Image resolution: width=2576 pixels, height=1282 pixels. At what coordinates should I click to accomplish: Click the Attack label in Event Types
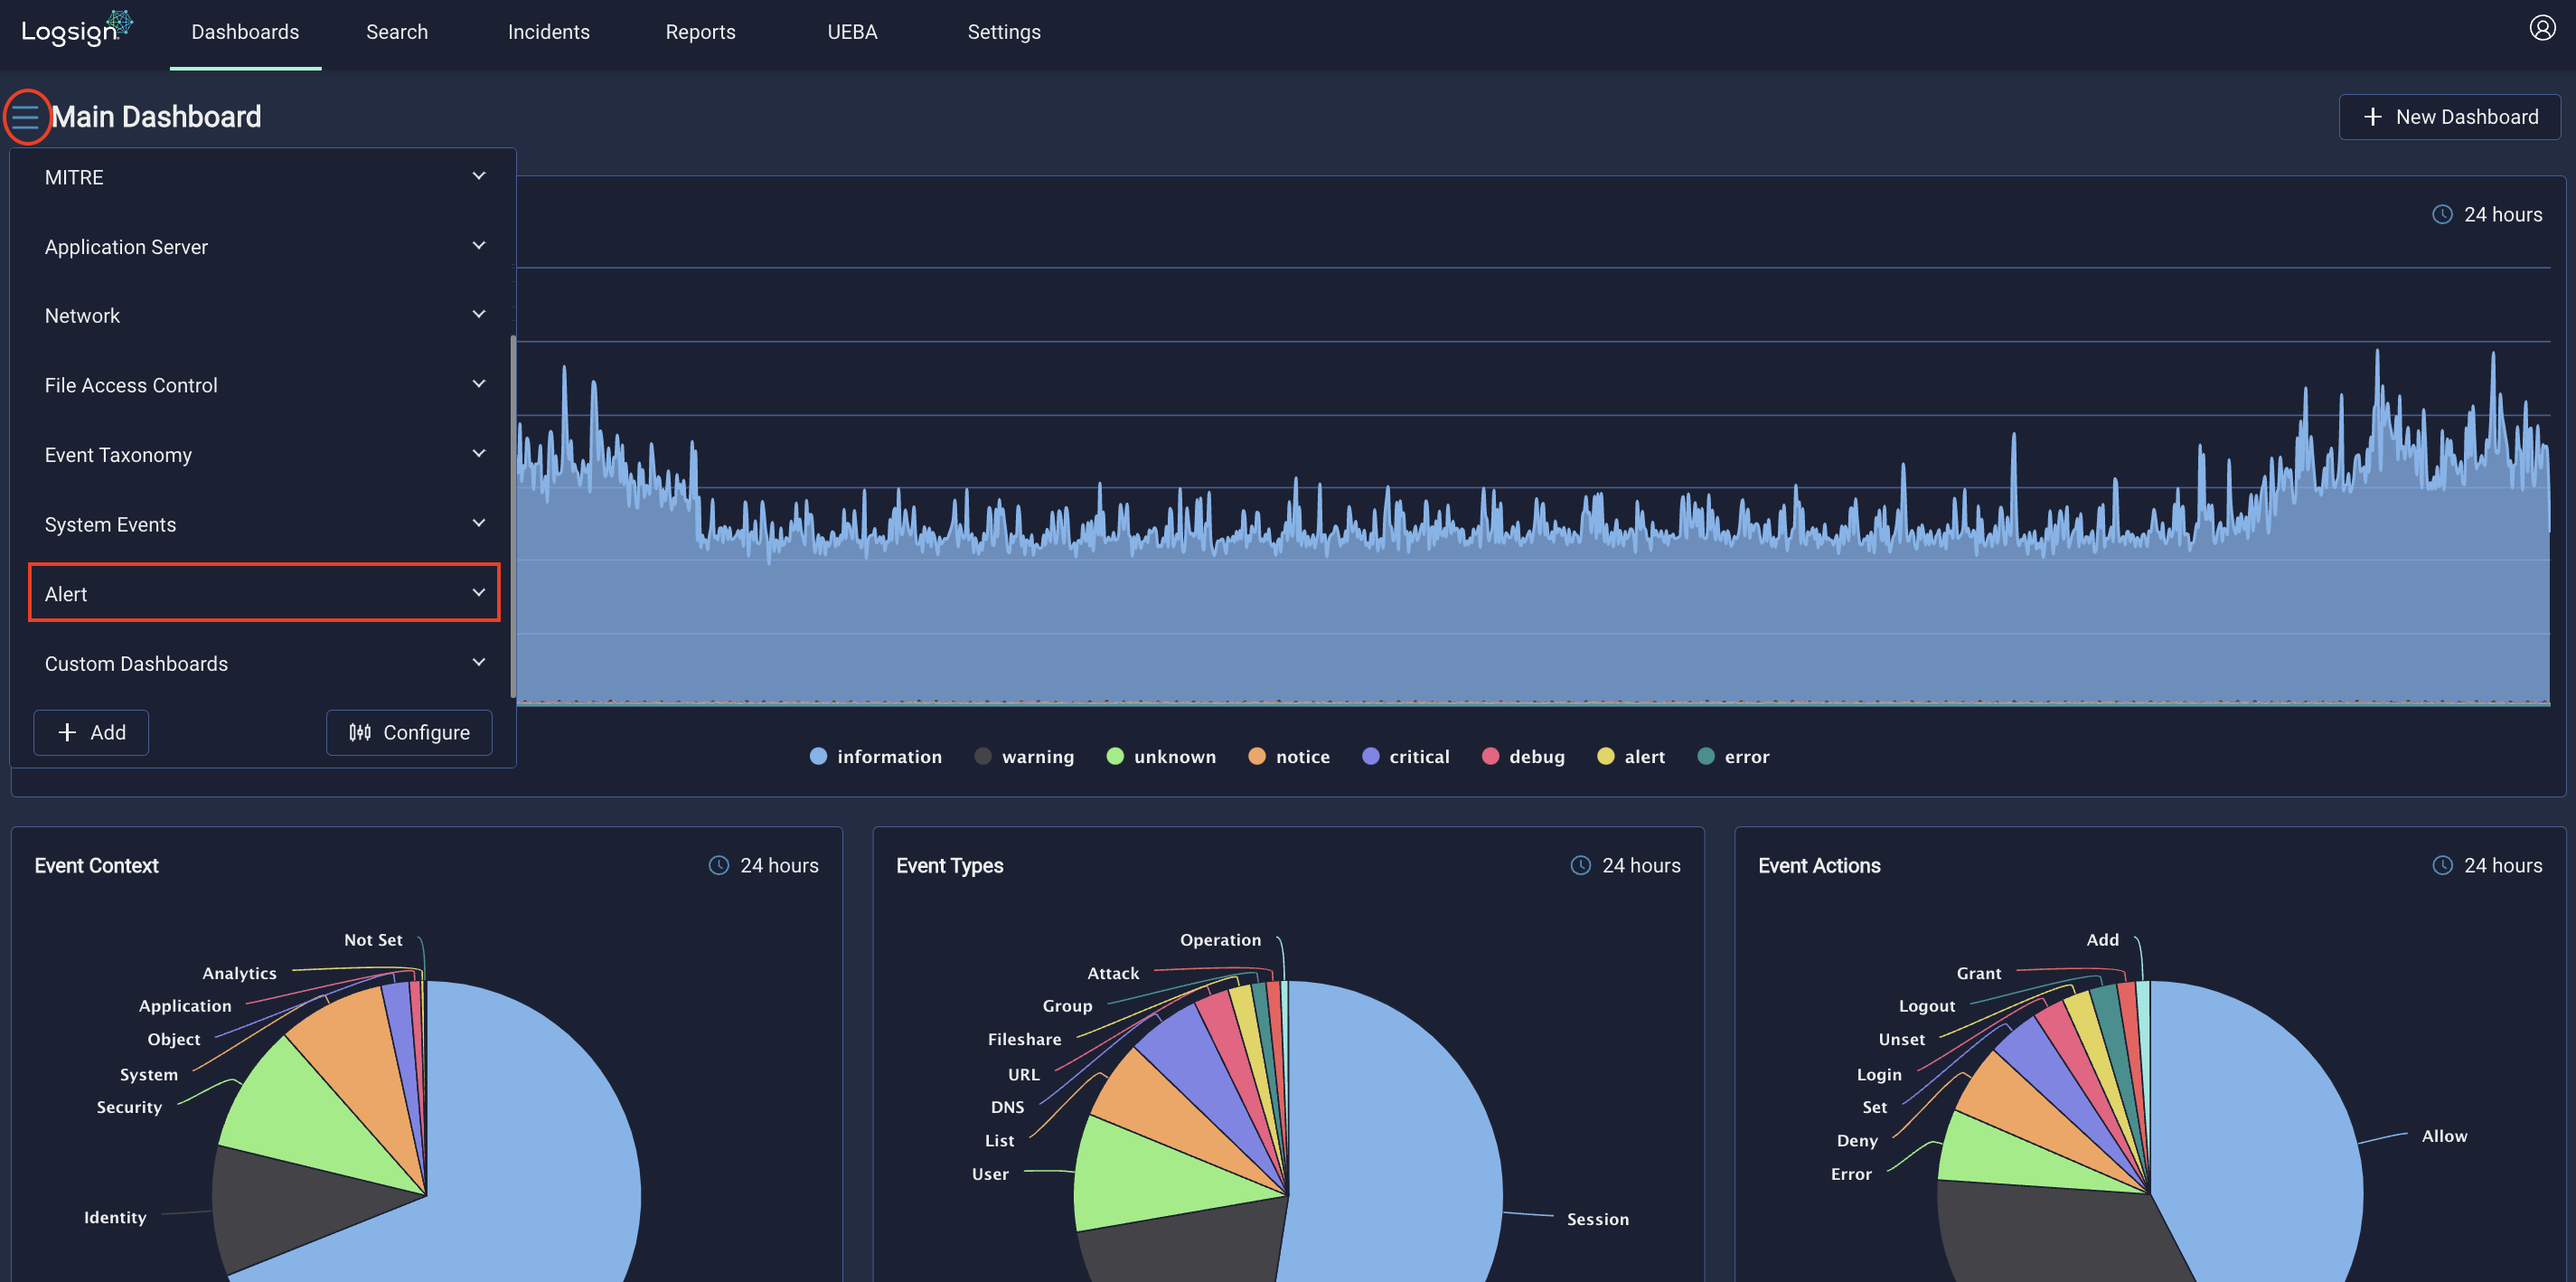1113,973
